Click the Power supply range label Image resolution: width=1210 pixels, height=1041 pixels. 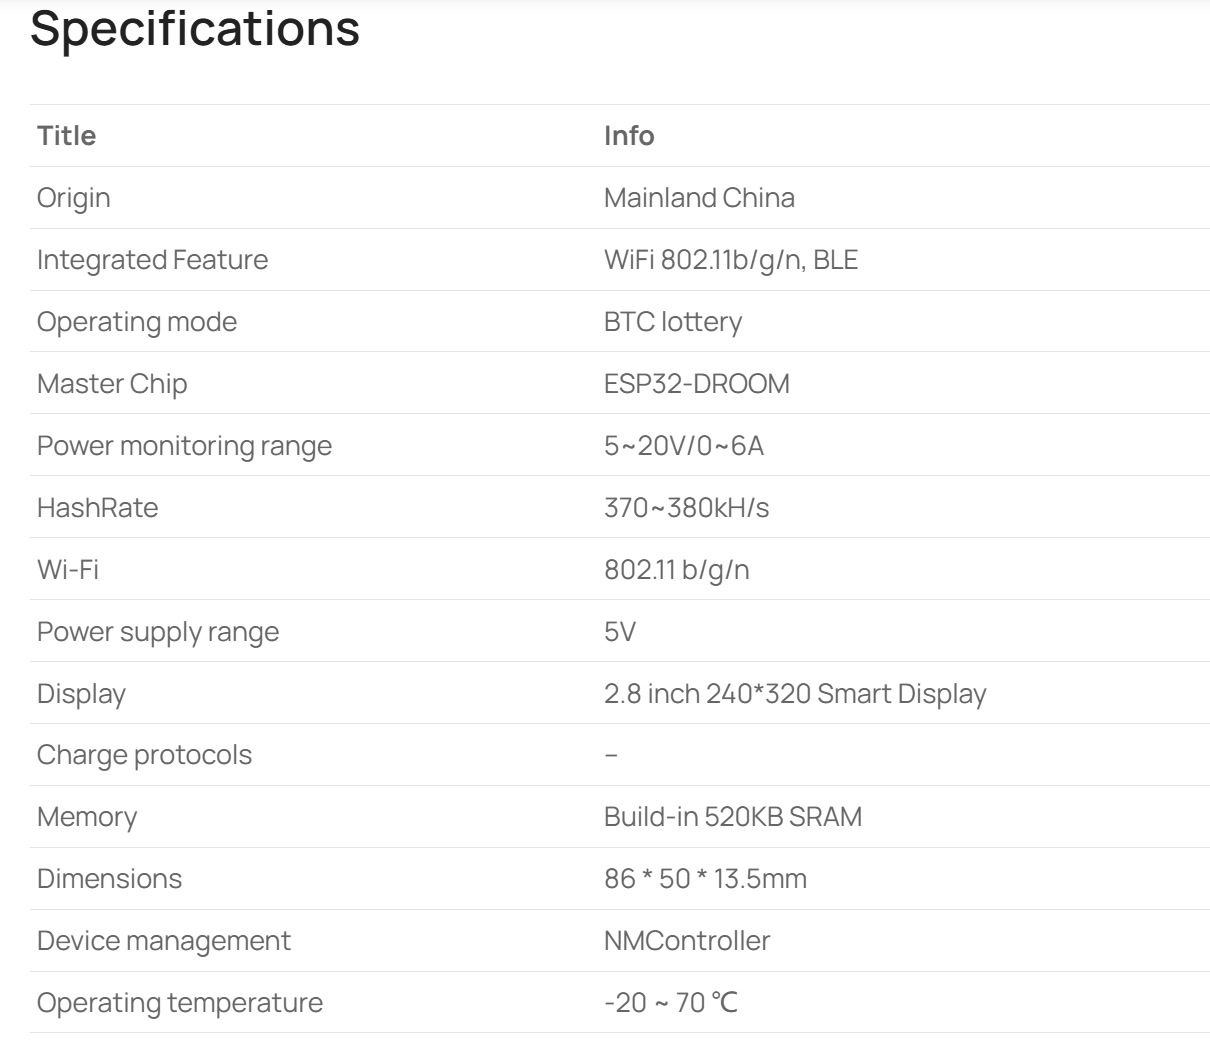coord(158,632)
